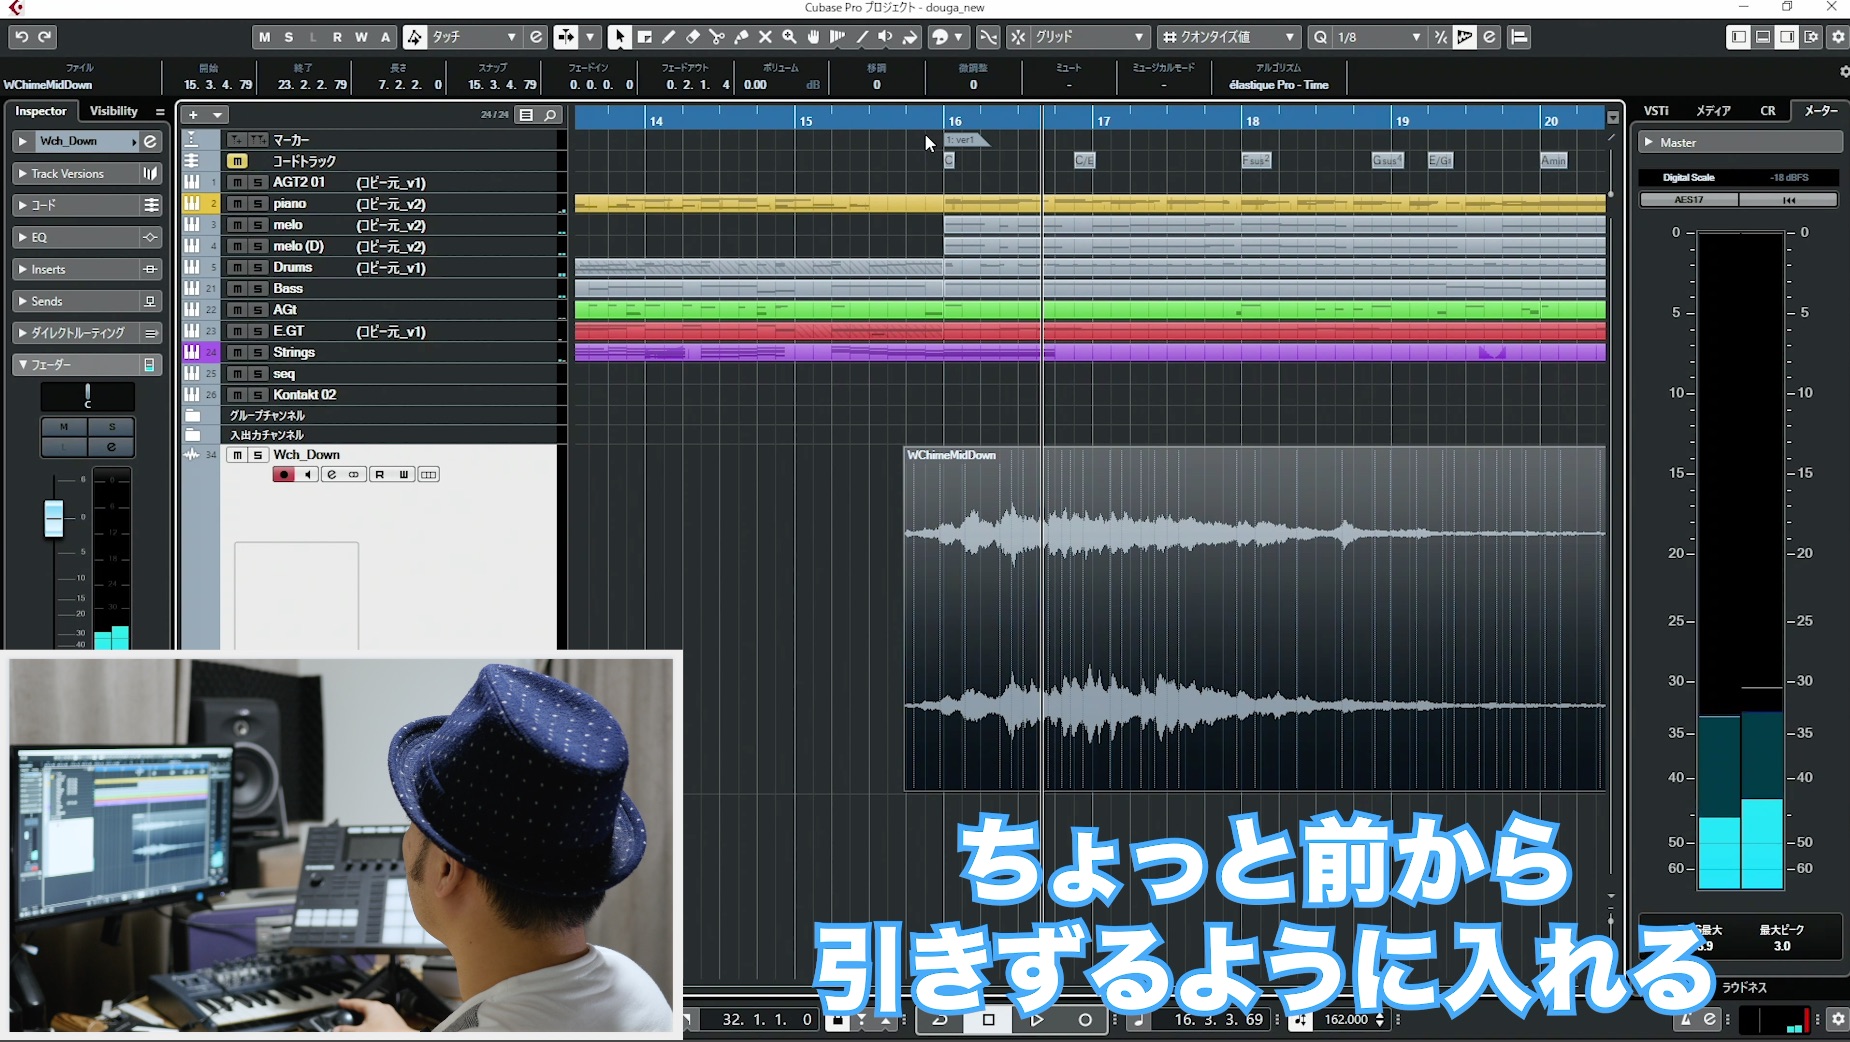Click the inspector volume fader handle
The height and width of the screenshot is (1042, 1850).
(54, 518)
